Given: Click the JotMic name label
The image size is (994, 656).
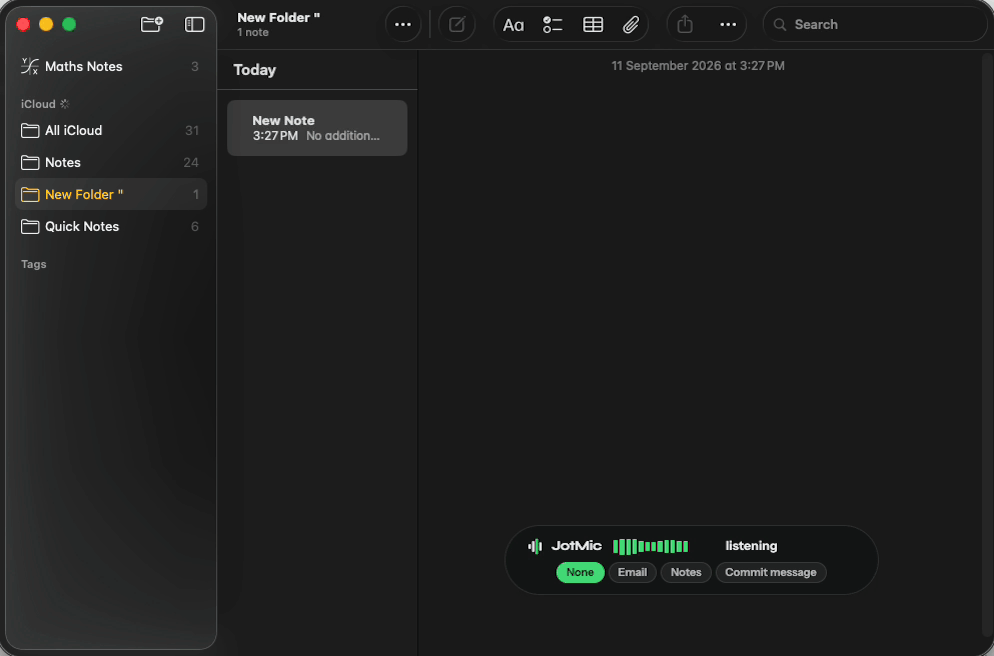Looking at the screenshot, I should 576,546.
